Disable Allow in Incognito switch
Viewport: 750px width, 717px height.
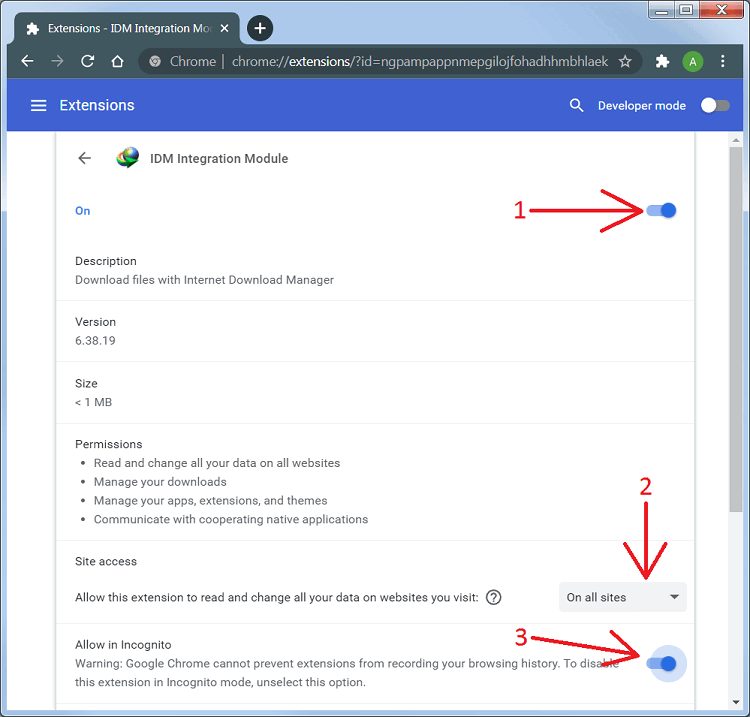point(661,663)
